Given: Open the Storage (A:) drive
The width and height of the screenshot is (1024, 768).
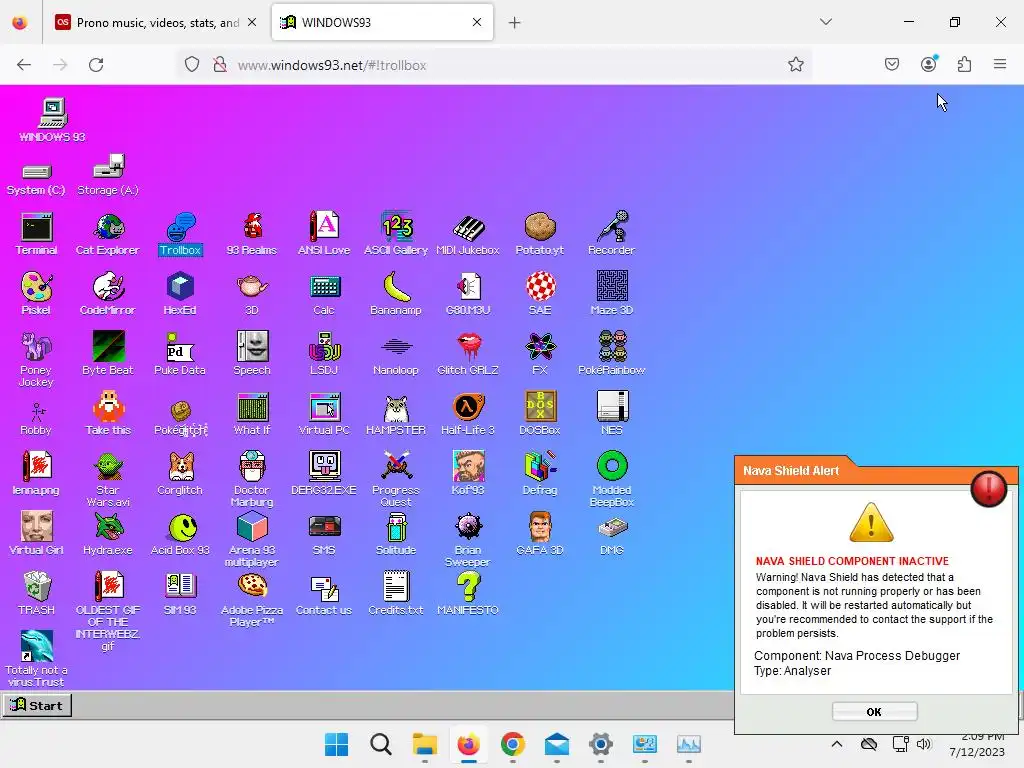Looking at the screenshot, I should 108,175.
